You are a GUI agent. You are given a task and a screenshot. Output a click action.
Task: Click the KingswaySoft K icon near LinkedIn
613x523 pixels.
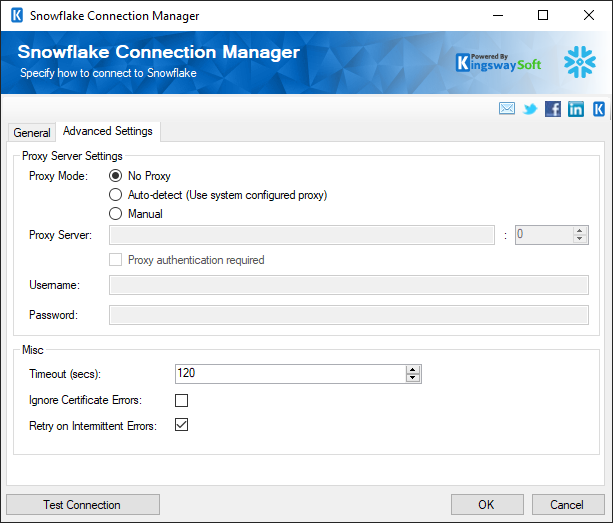point(599,109)
